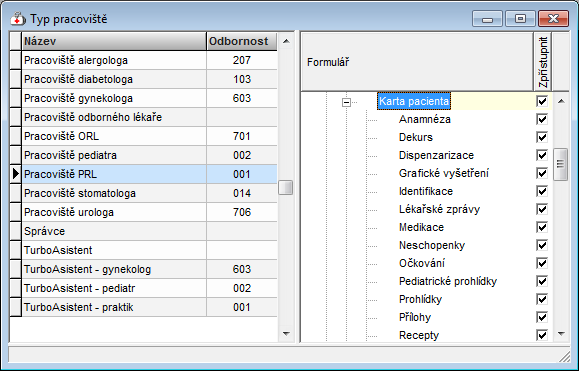Collapse the Karta pacienta tree node
This screenshot has height=371, width=579.
pyautogui.click(x=346, y=102)
